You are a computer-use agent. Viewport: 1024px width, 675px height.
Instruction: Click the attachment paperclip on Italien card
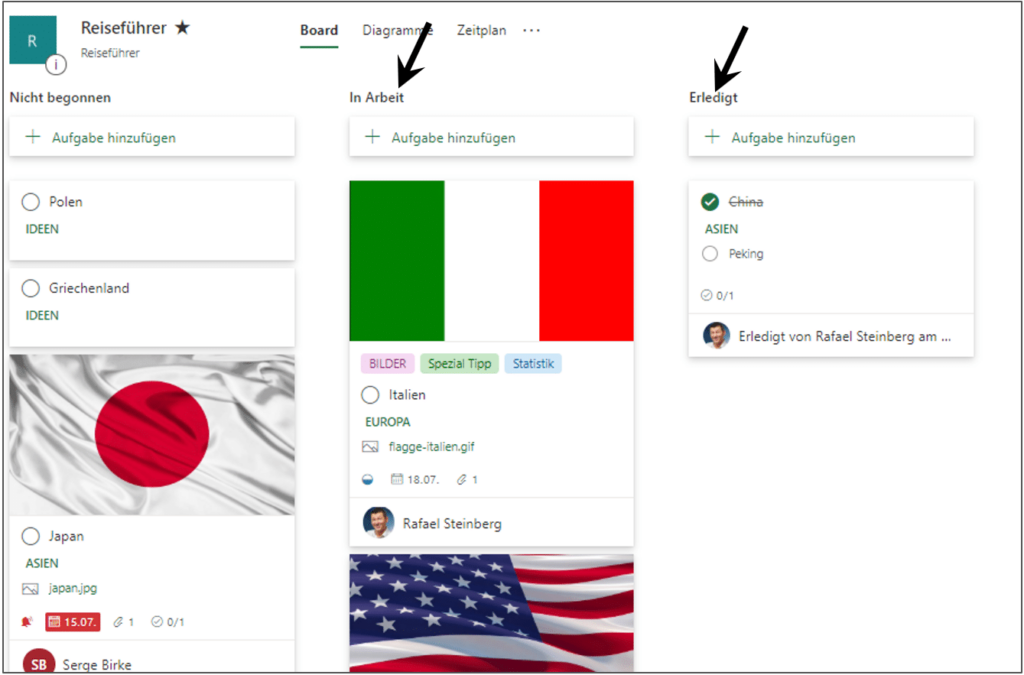pos(462,480)
